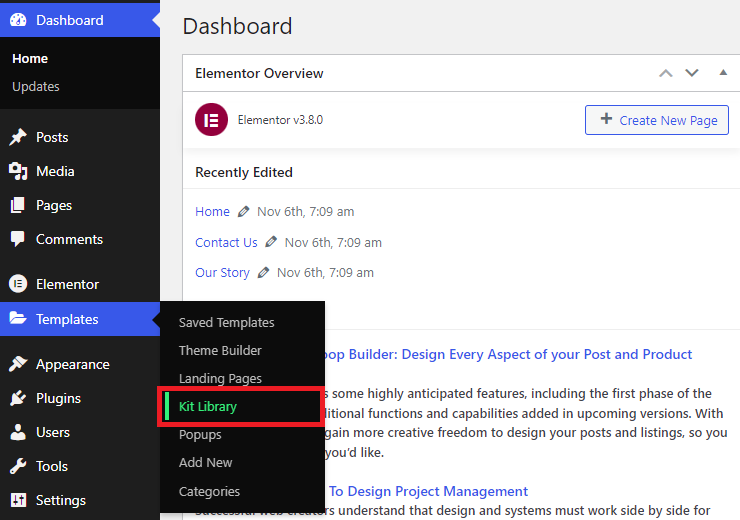Click the Comments speech bubble icon
The image size is (740, 520).
(18, 239)
